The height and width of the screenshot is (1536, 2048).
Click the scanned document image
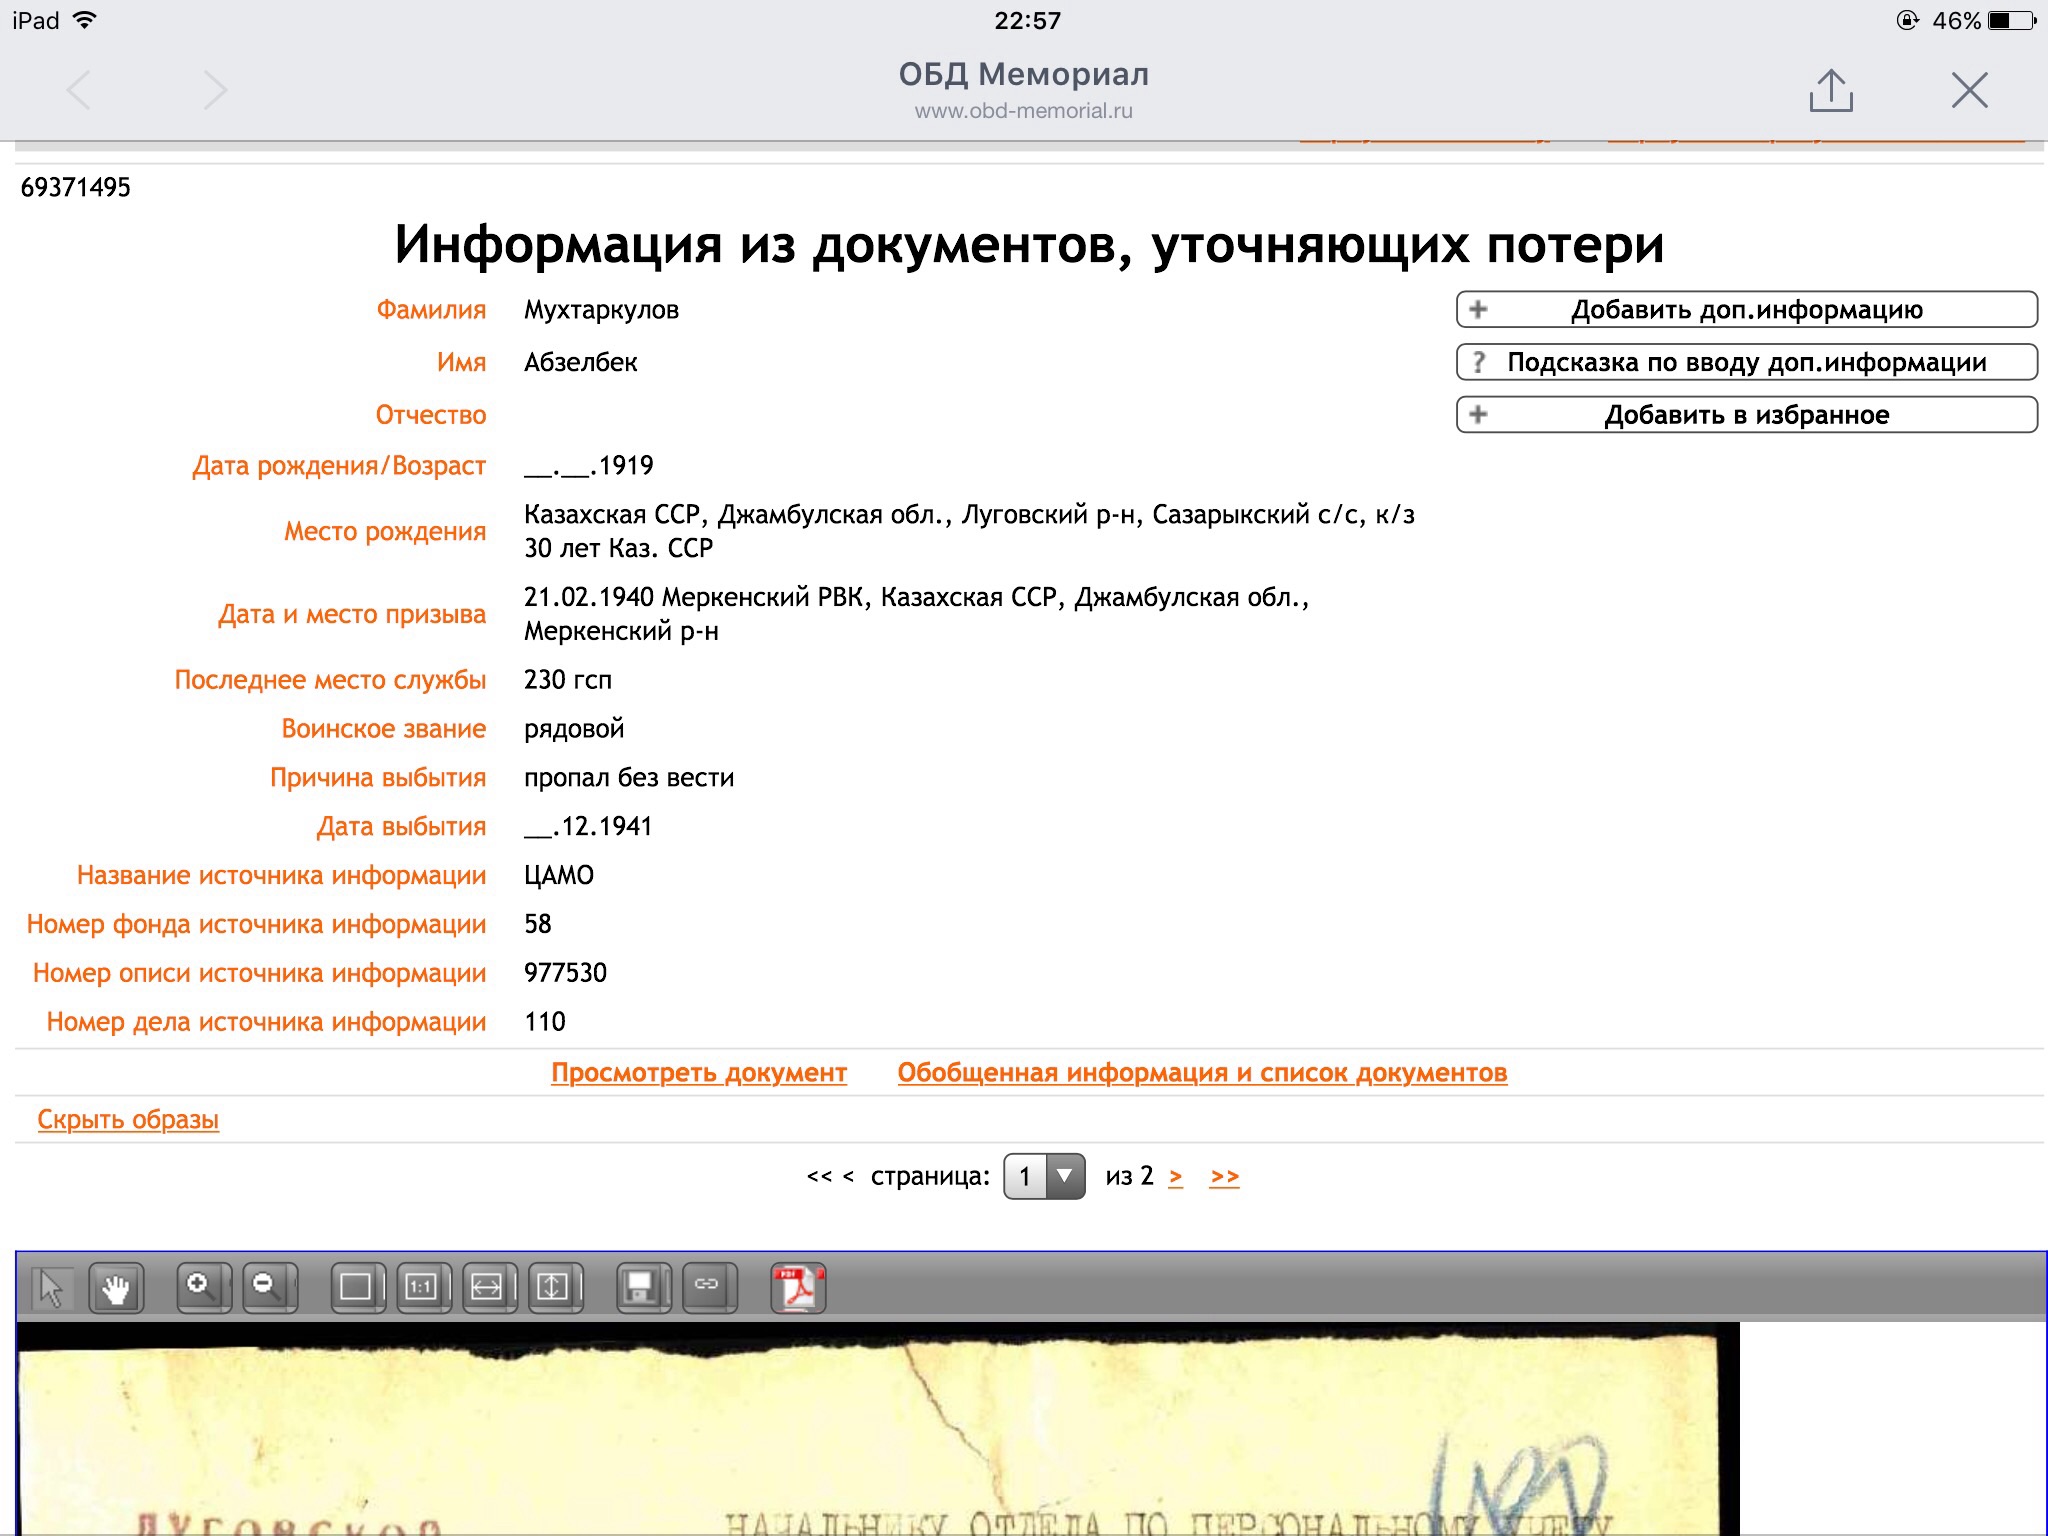(x=878, y=1430)
